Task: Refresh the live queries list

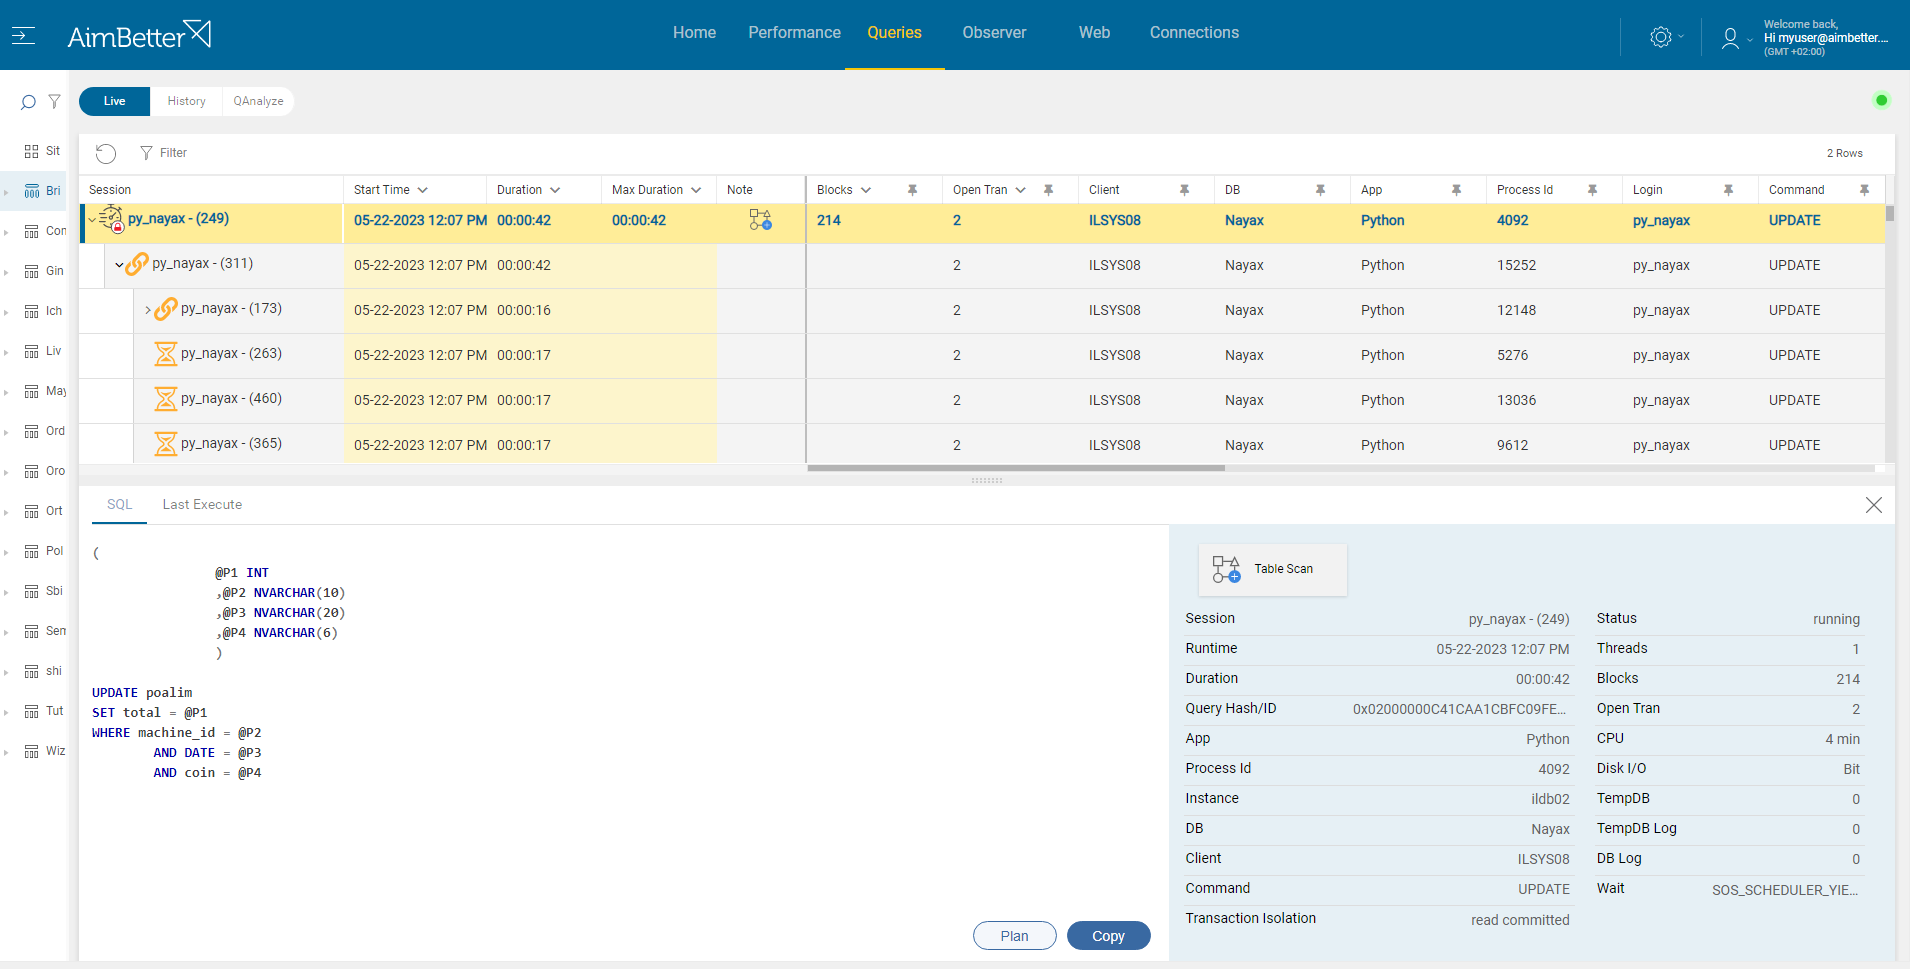Action: click(106, 153)
